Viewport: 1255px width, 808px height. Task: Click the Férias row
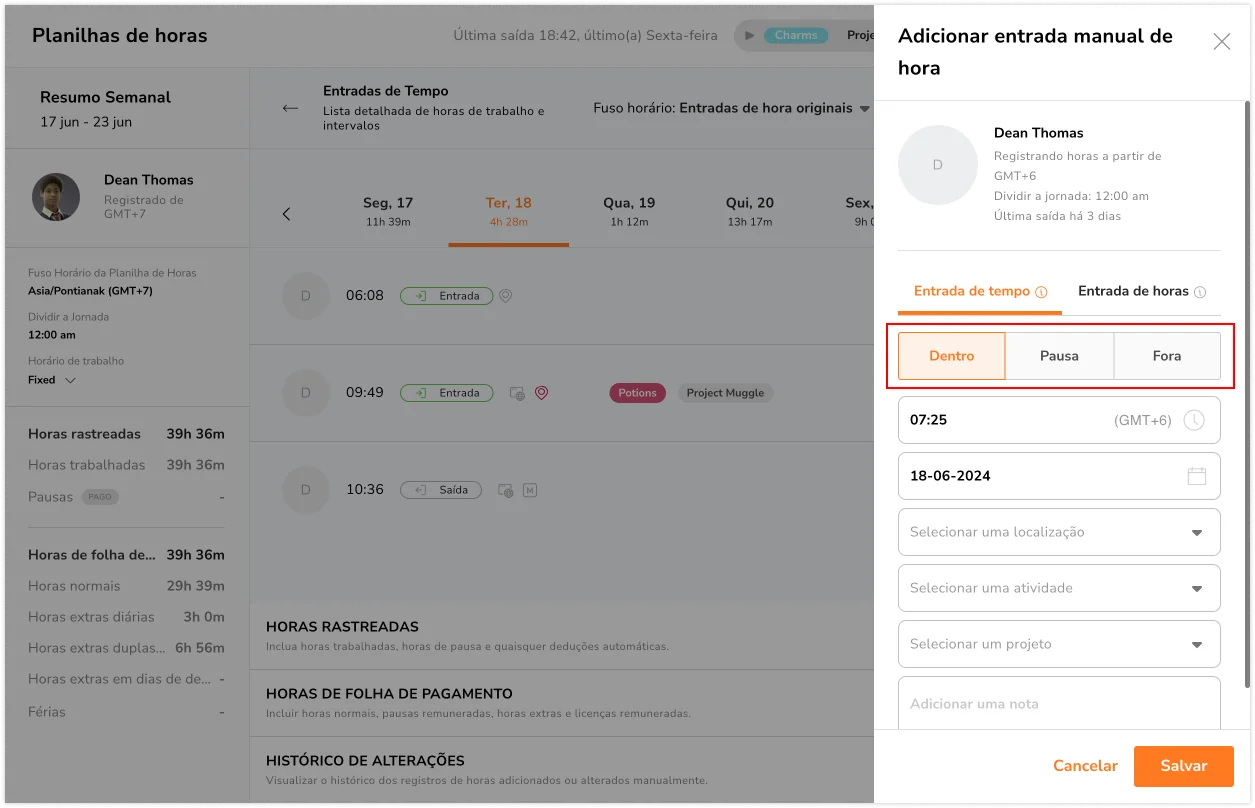(126, 712)
